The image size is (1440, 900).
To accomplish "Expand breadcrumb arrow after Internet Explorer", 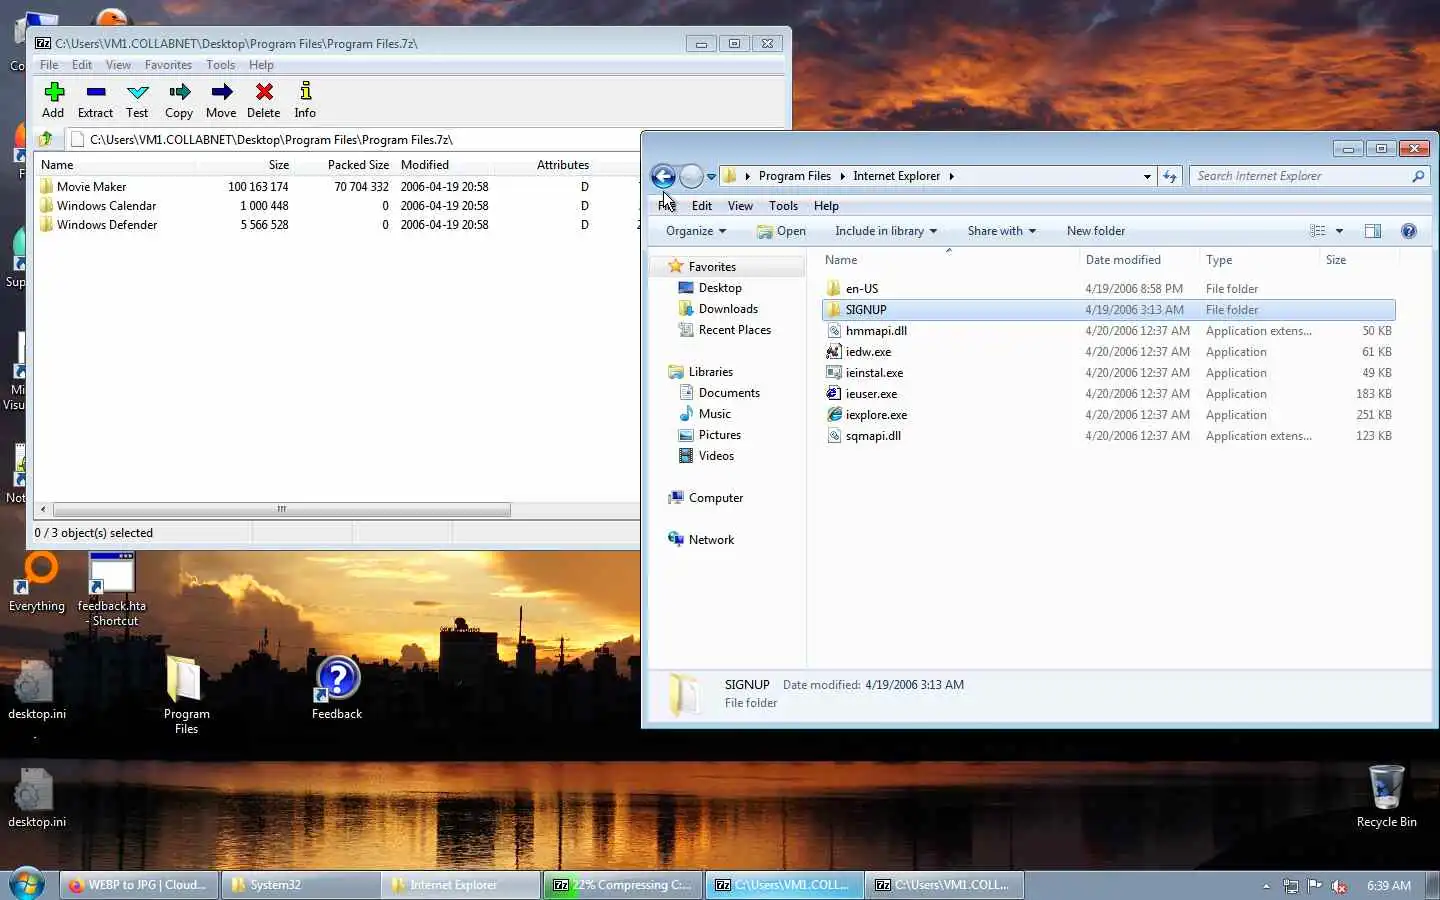I will click(x=951, y=176).
